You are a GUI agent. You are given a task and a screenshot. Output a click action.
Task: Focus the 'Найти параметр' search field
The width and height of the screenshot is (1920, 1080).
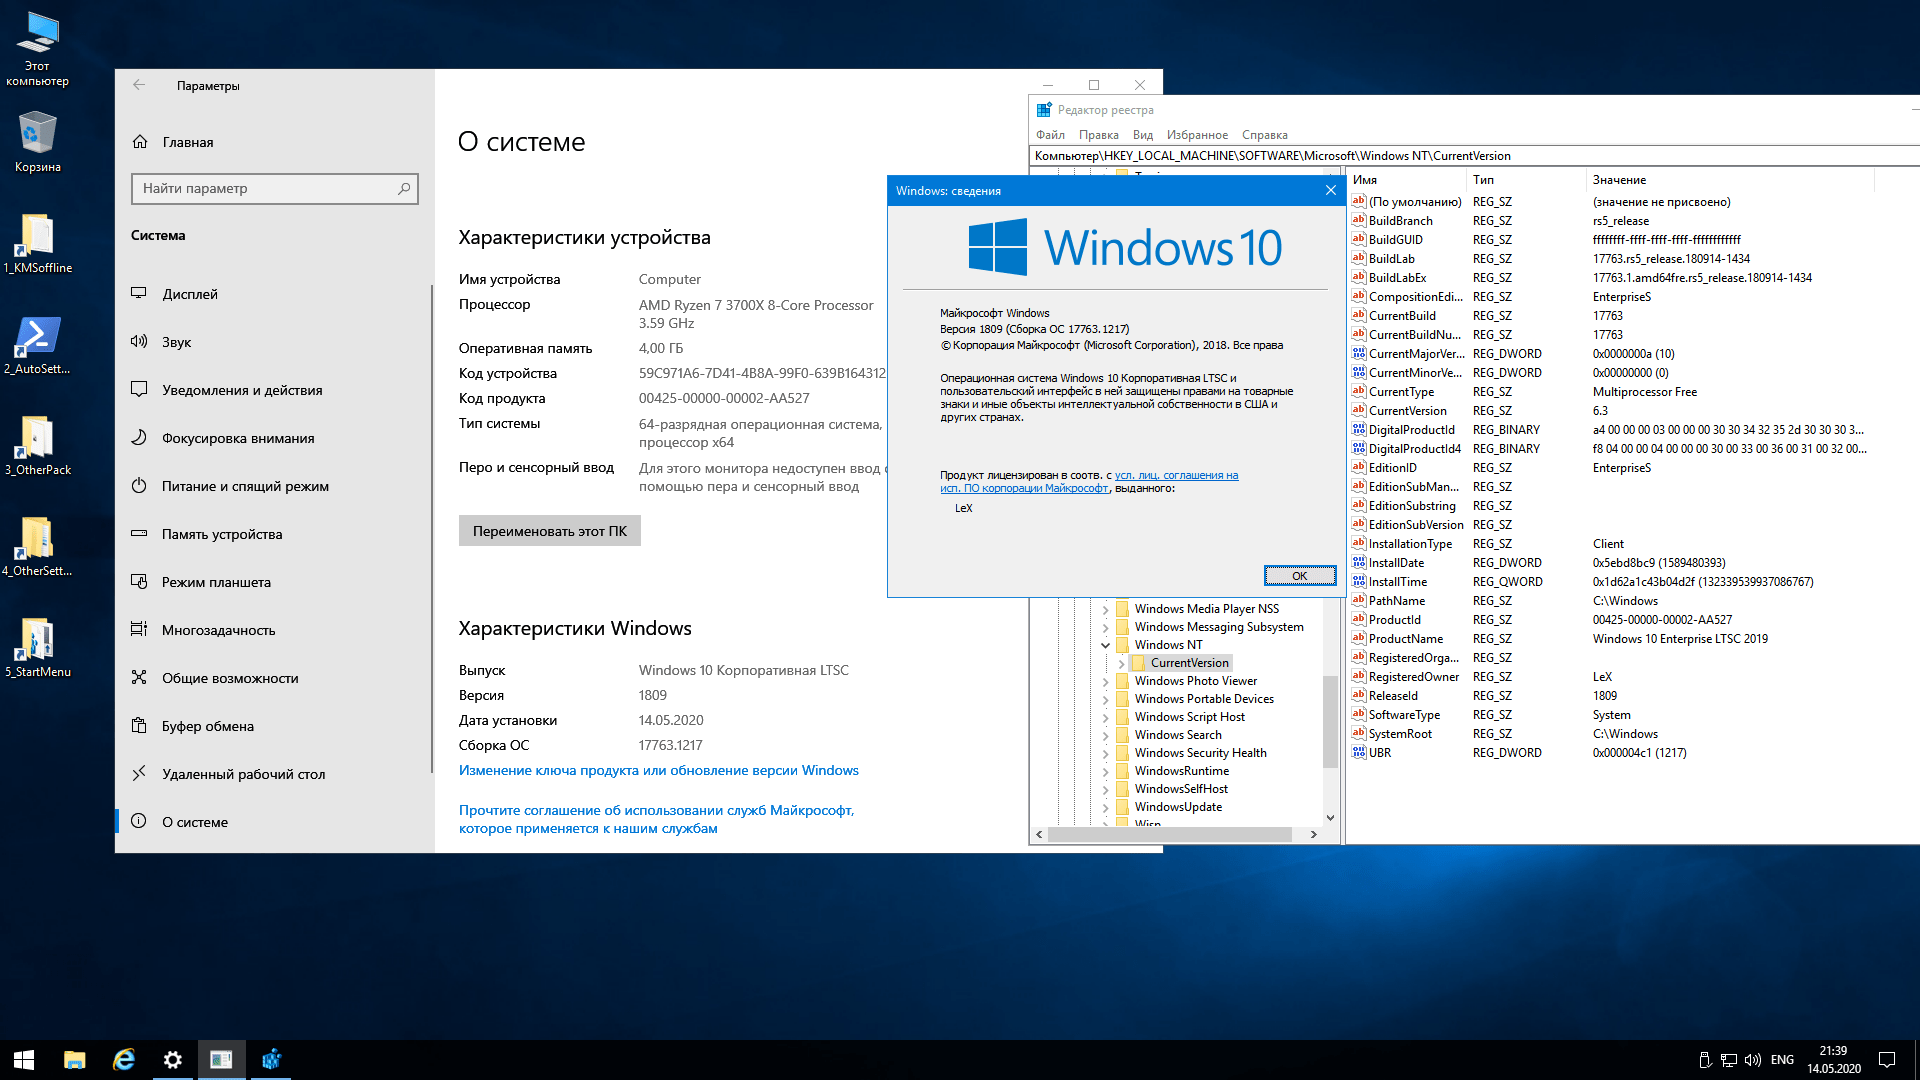tap(274, 188)
